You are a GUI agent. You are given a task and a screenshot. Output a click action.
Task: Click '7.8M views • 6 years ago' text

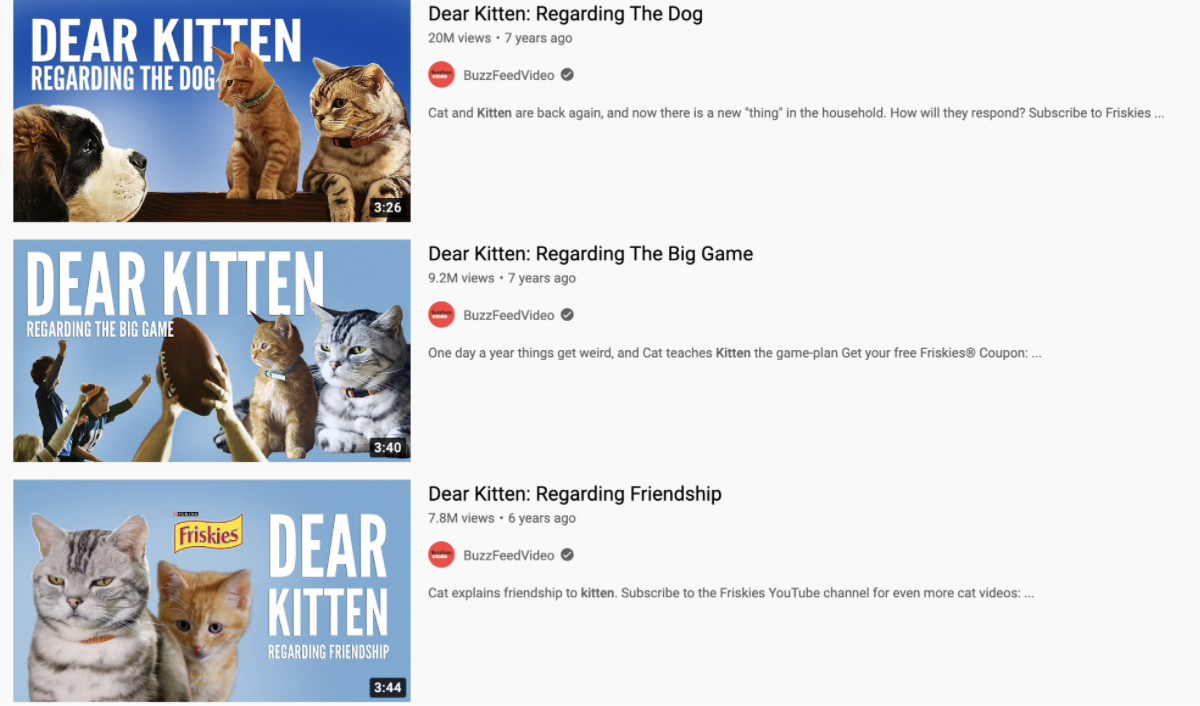point(502,518)
